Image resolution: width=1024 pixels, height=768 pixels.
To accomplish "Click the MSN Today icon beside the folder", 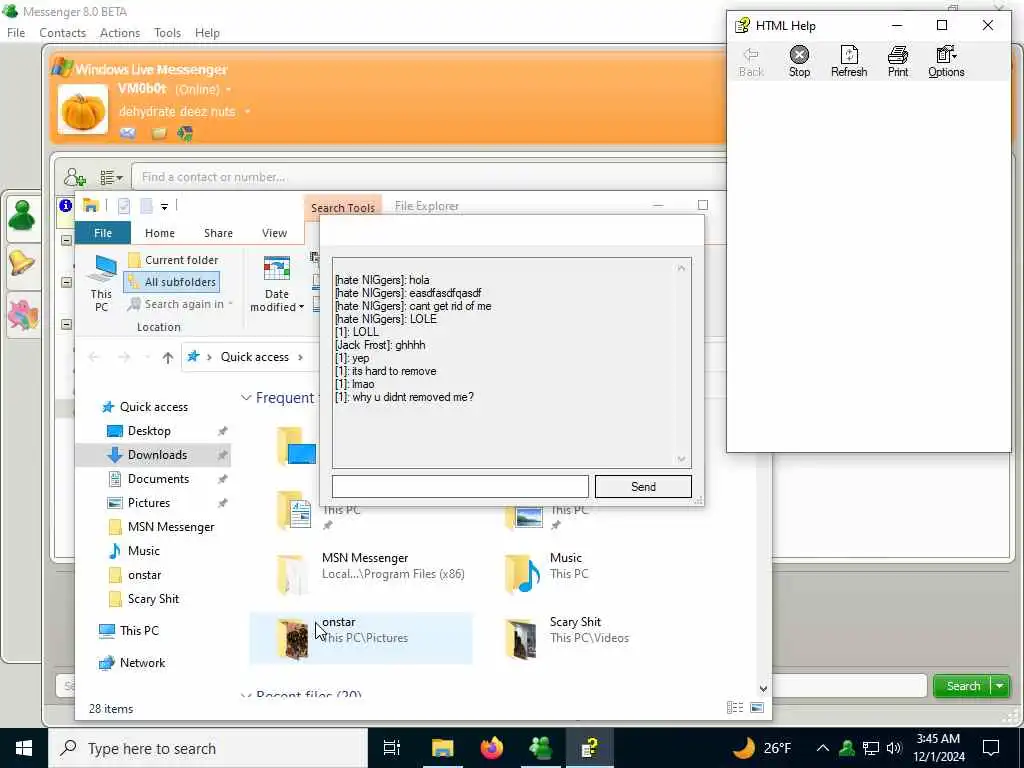I will pos(185,134).
